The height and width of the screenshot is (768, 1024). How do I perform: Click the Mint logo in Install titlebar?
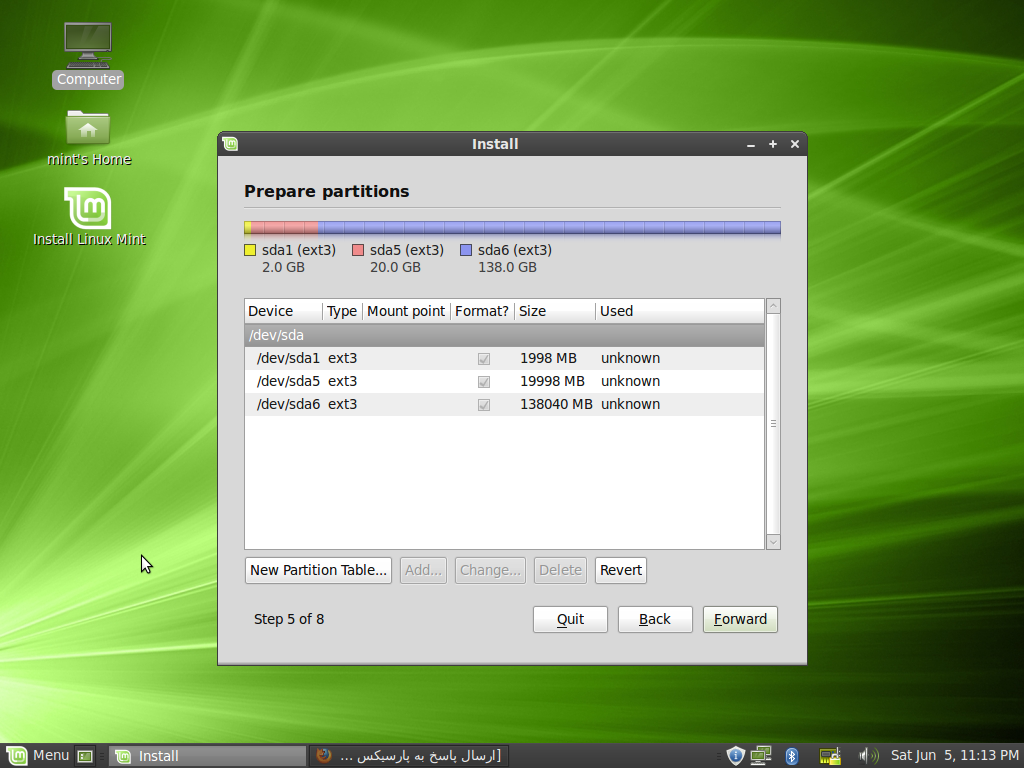tap(230, 144)
